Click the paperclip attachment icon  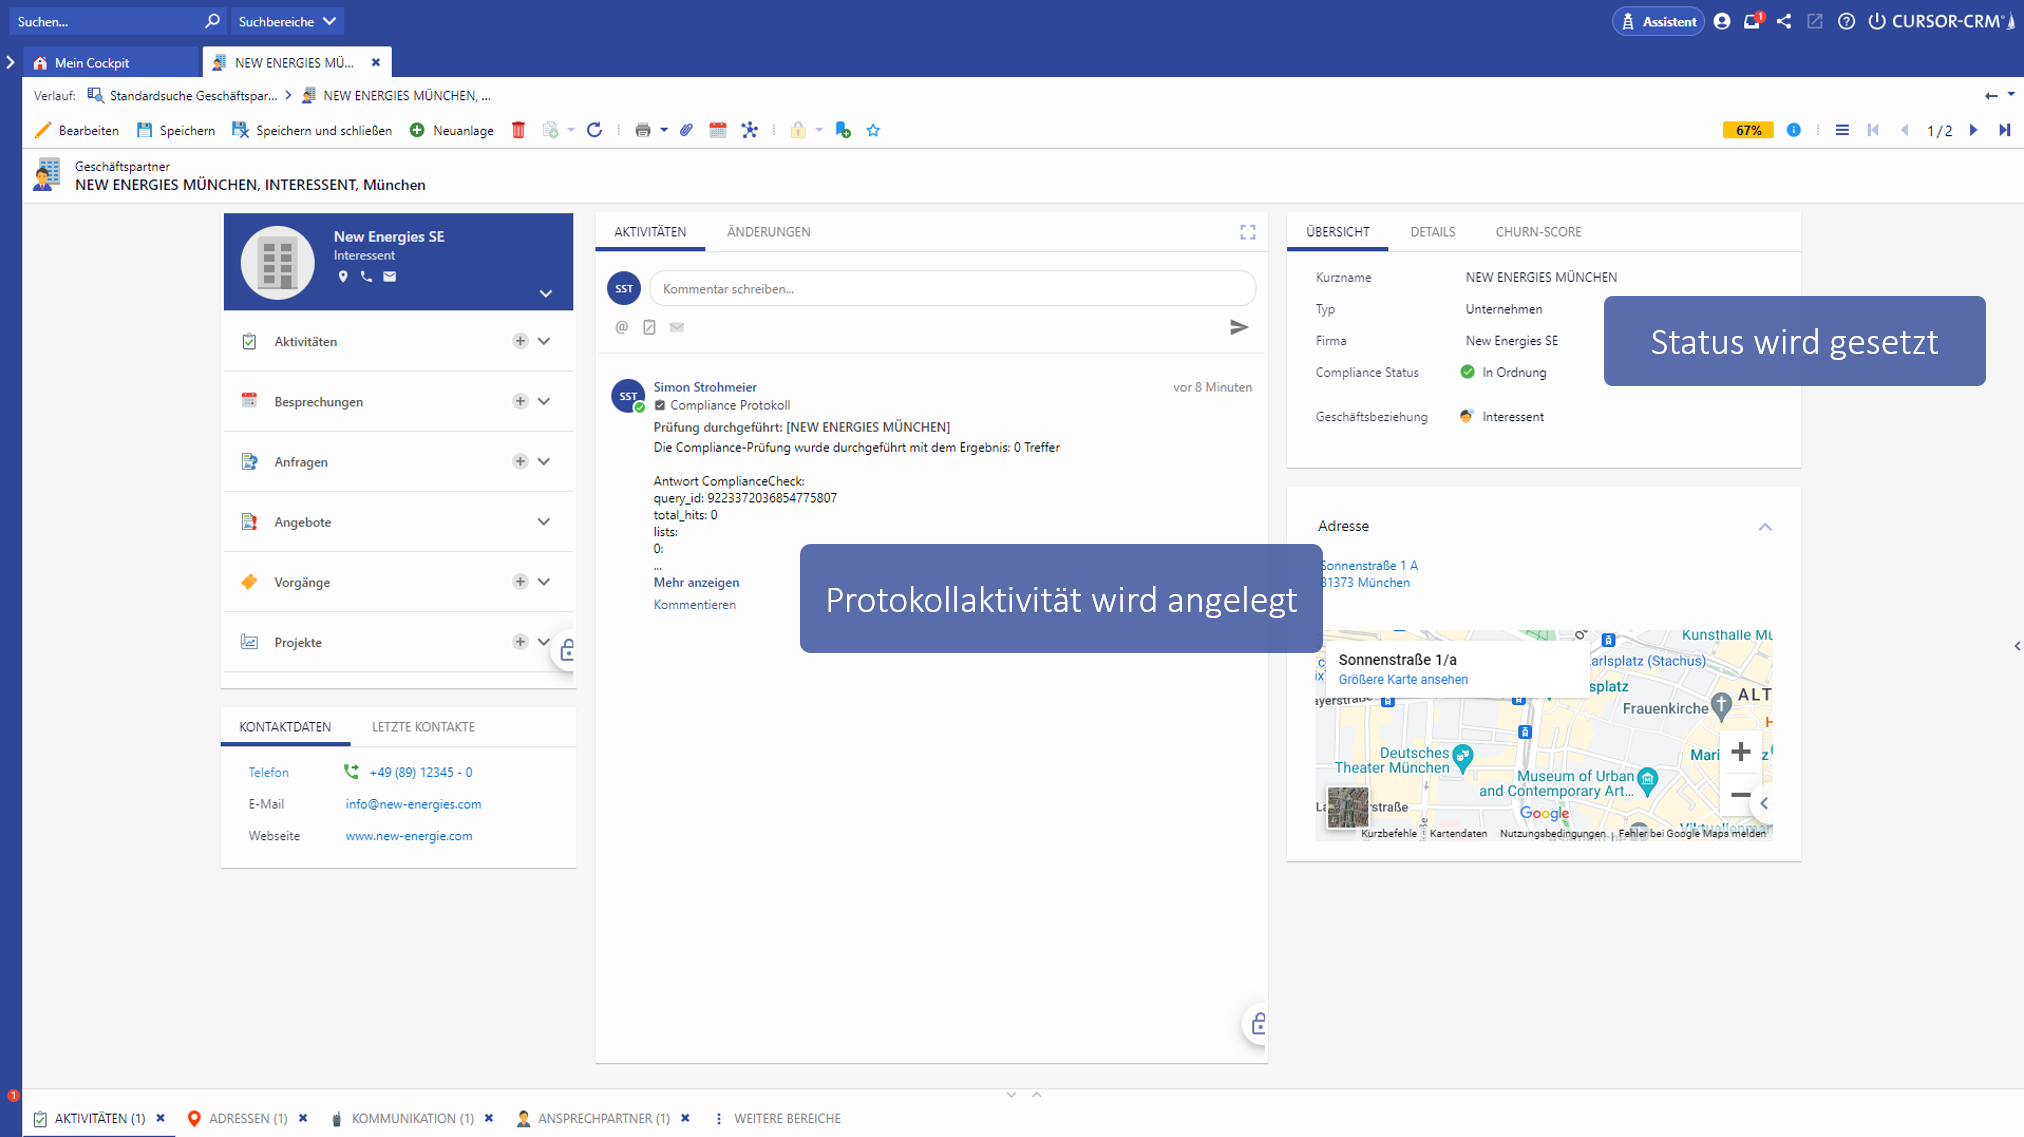tap(686, 130)
